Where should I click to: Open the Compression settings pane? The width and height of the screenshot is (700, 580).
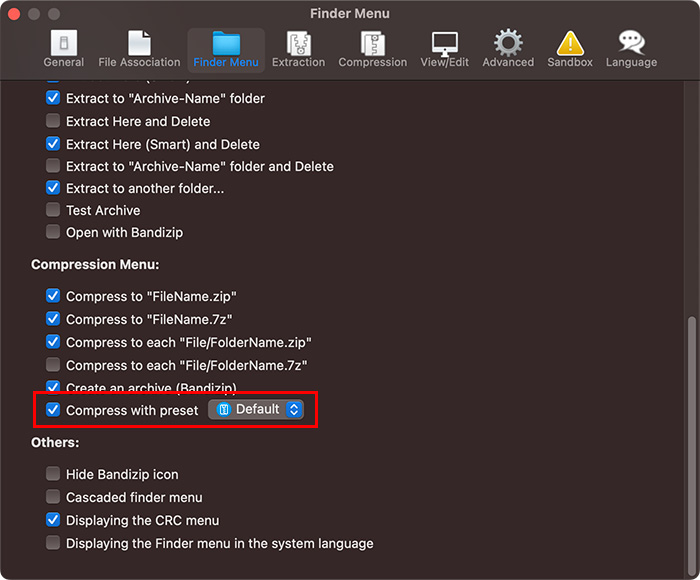[373, 49]
